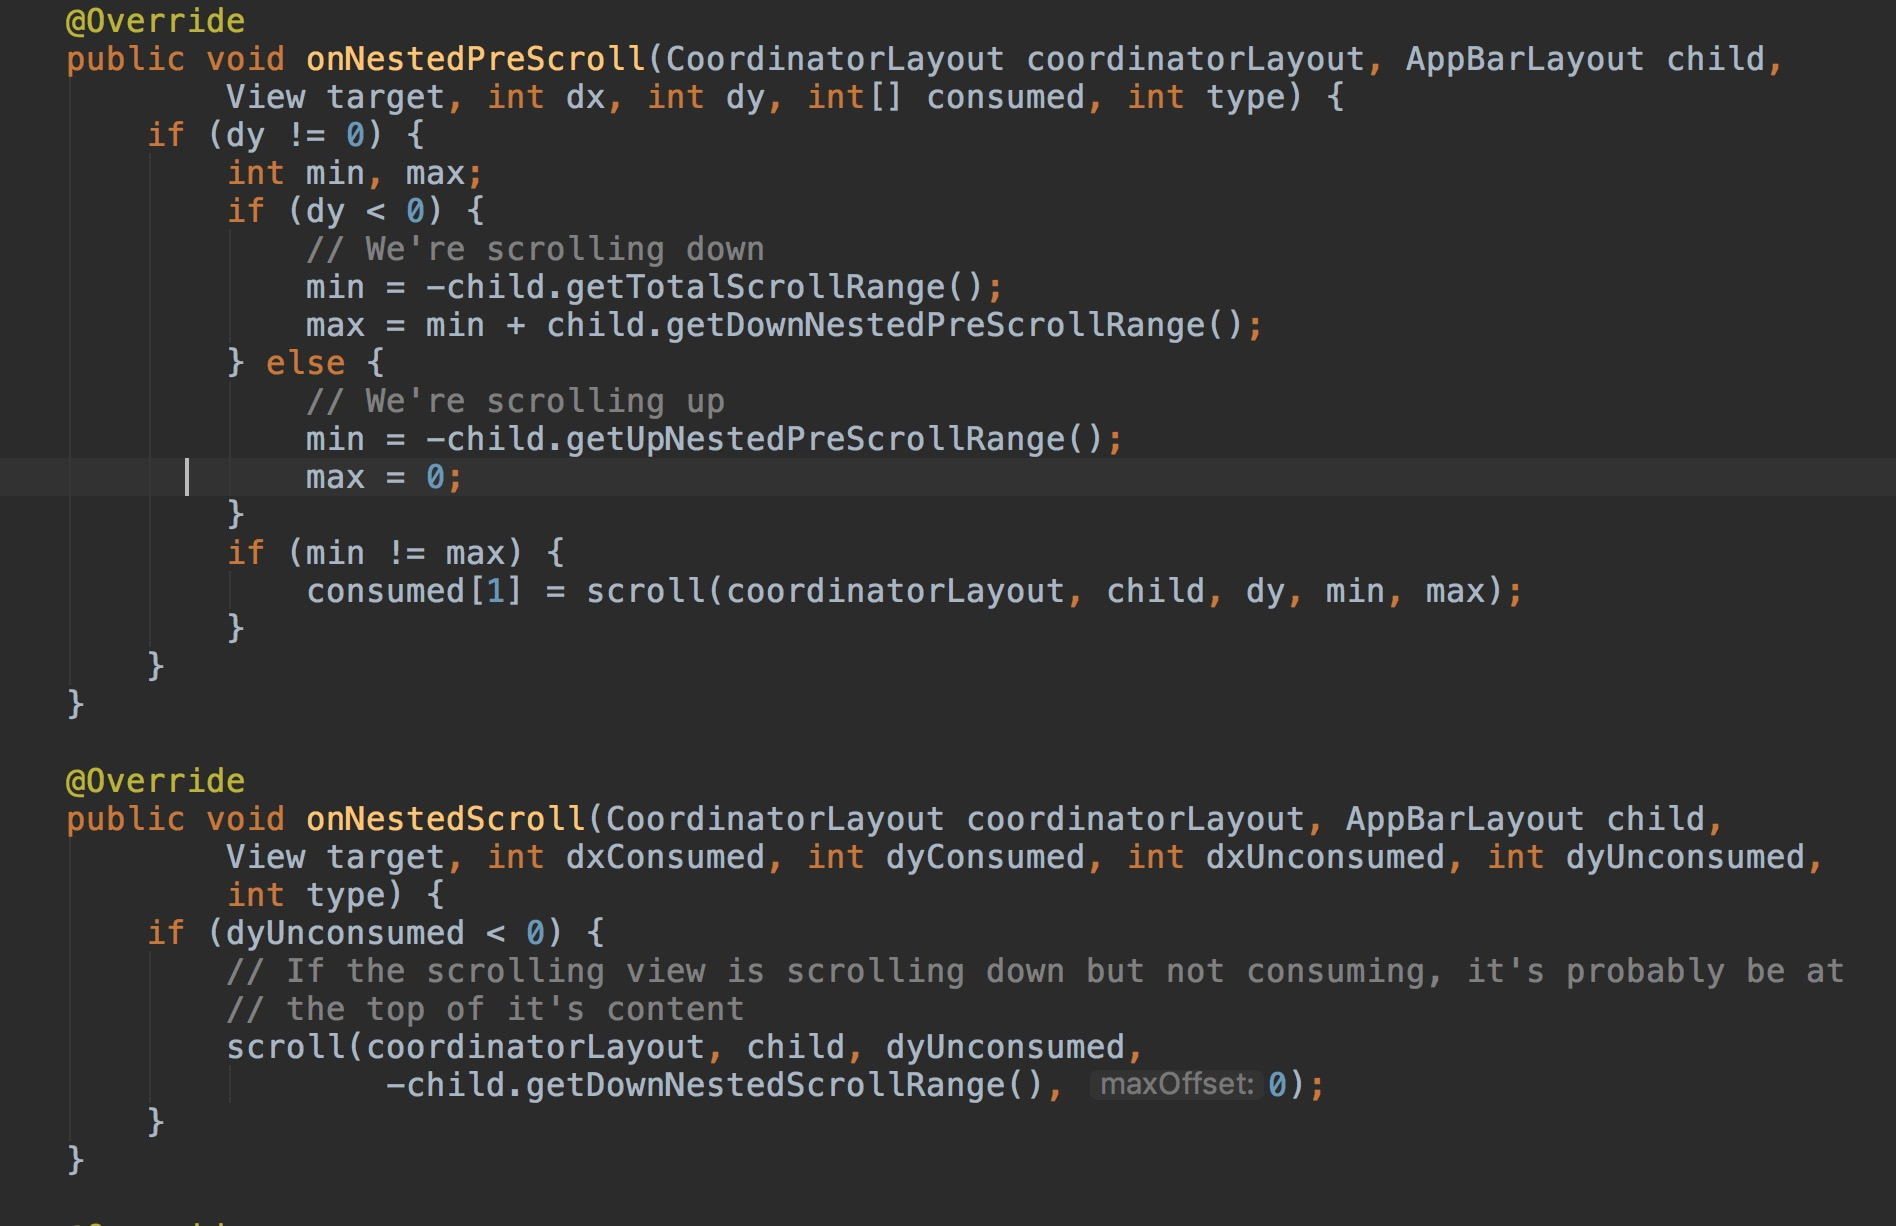Image resolution: width=1896 pixels, height=1226 pixels.
Task: Click the "max = 0;" statement
Action: pyautogui.click(x=384, y=477)
